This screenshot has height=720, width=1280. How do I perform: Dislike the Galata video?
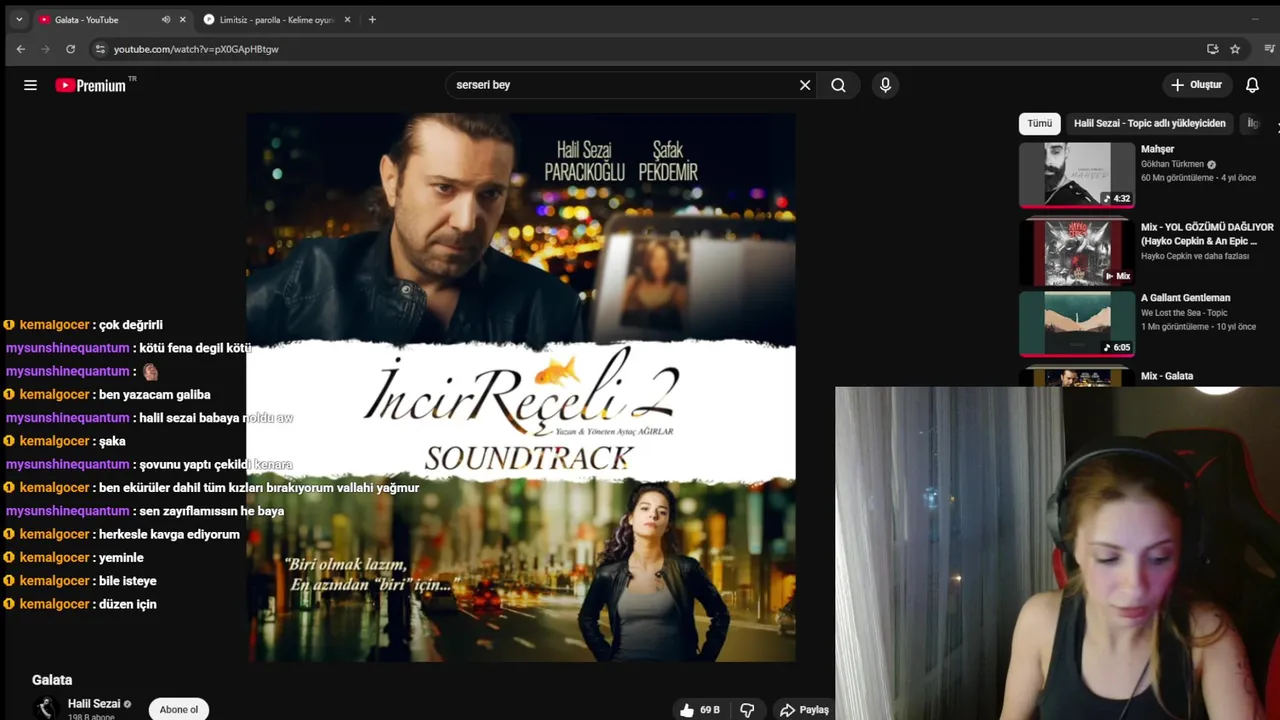[x=747, y=709]
